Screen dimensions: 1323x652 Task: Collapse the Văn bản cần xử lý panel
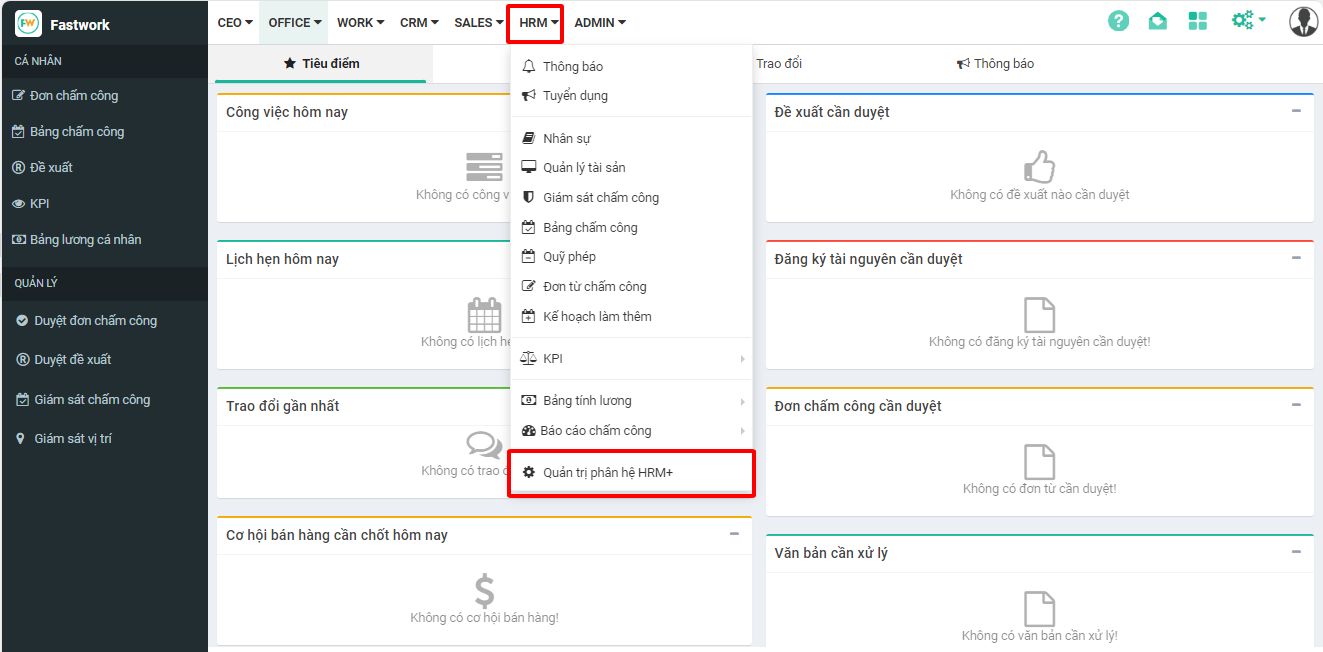pyautogui.click(x=1296, y=552)
